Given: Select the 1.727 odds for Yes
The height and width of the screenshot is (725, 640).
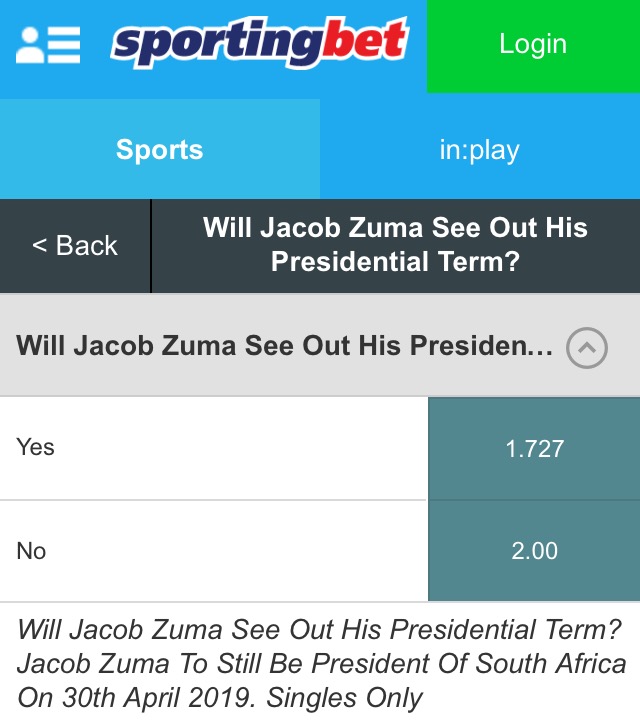Looking at the screenshot, I should click(x=534, y=449).
